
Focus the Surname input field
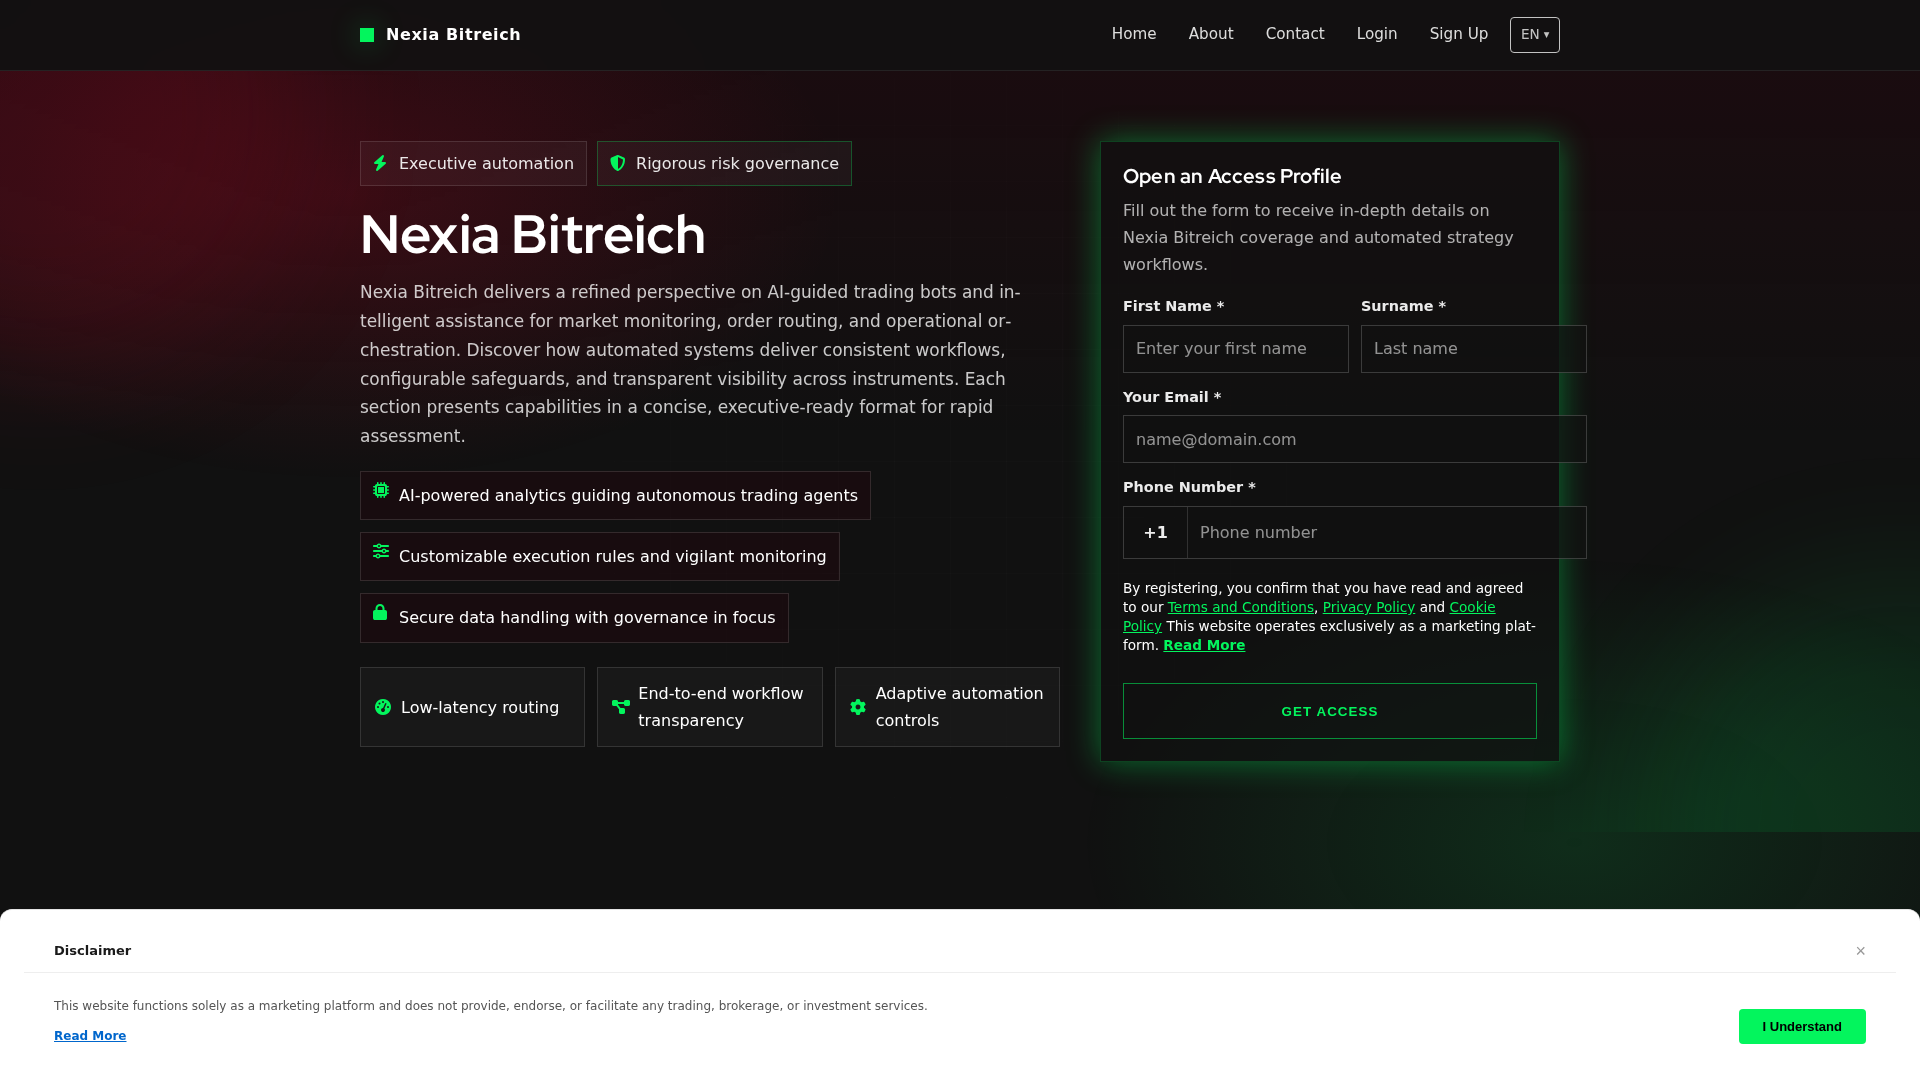[x=1474, y=349]
